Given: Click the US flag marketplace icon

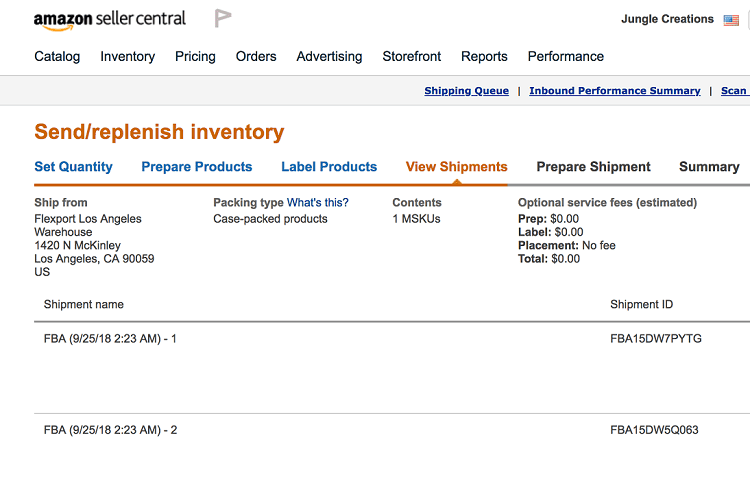Looking at the screenshot, I should point(731,20).
